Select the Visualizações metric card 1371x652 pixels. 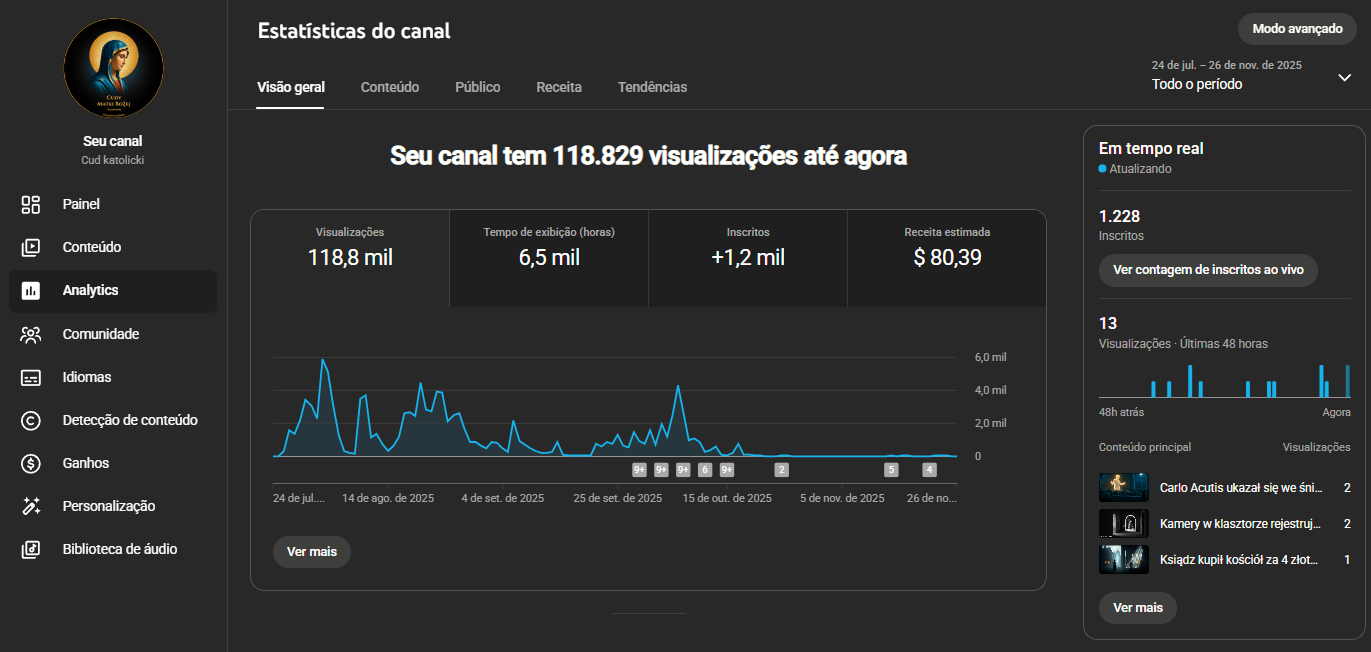pyautogui.click(x=350, y=258)
